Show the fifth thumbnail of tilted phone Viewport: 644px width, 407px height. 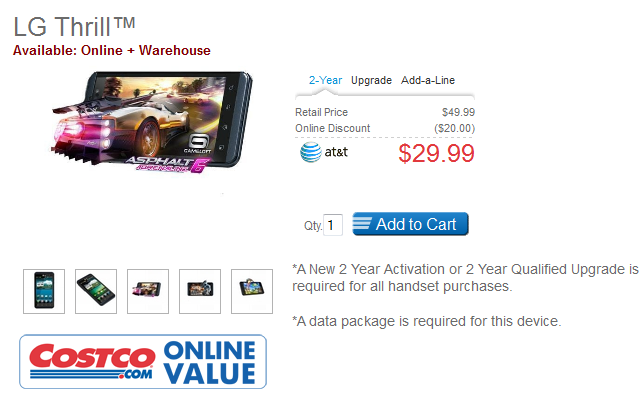coord(252,291)
